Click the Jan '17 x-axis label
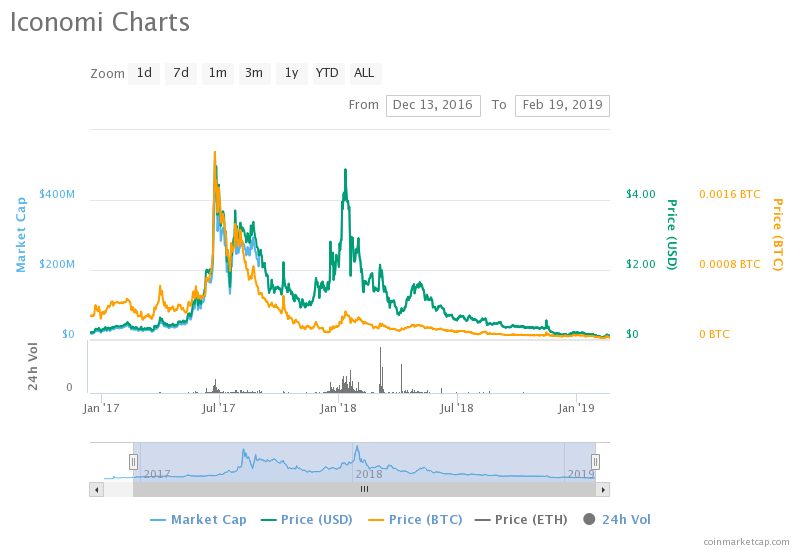The height and width of the screenshot is (550, 800). coord(101,408)
